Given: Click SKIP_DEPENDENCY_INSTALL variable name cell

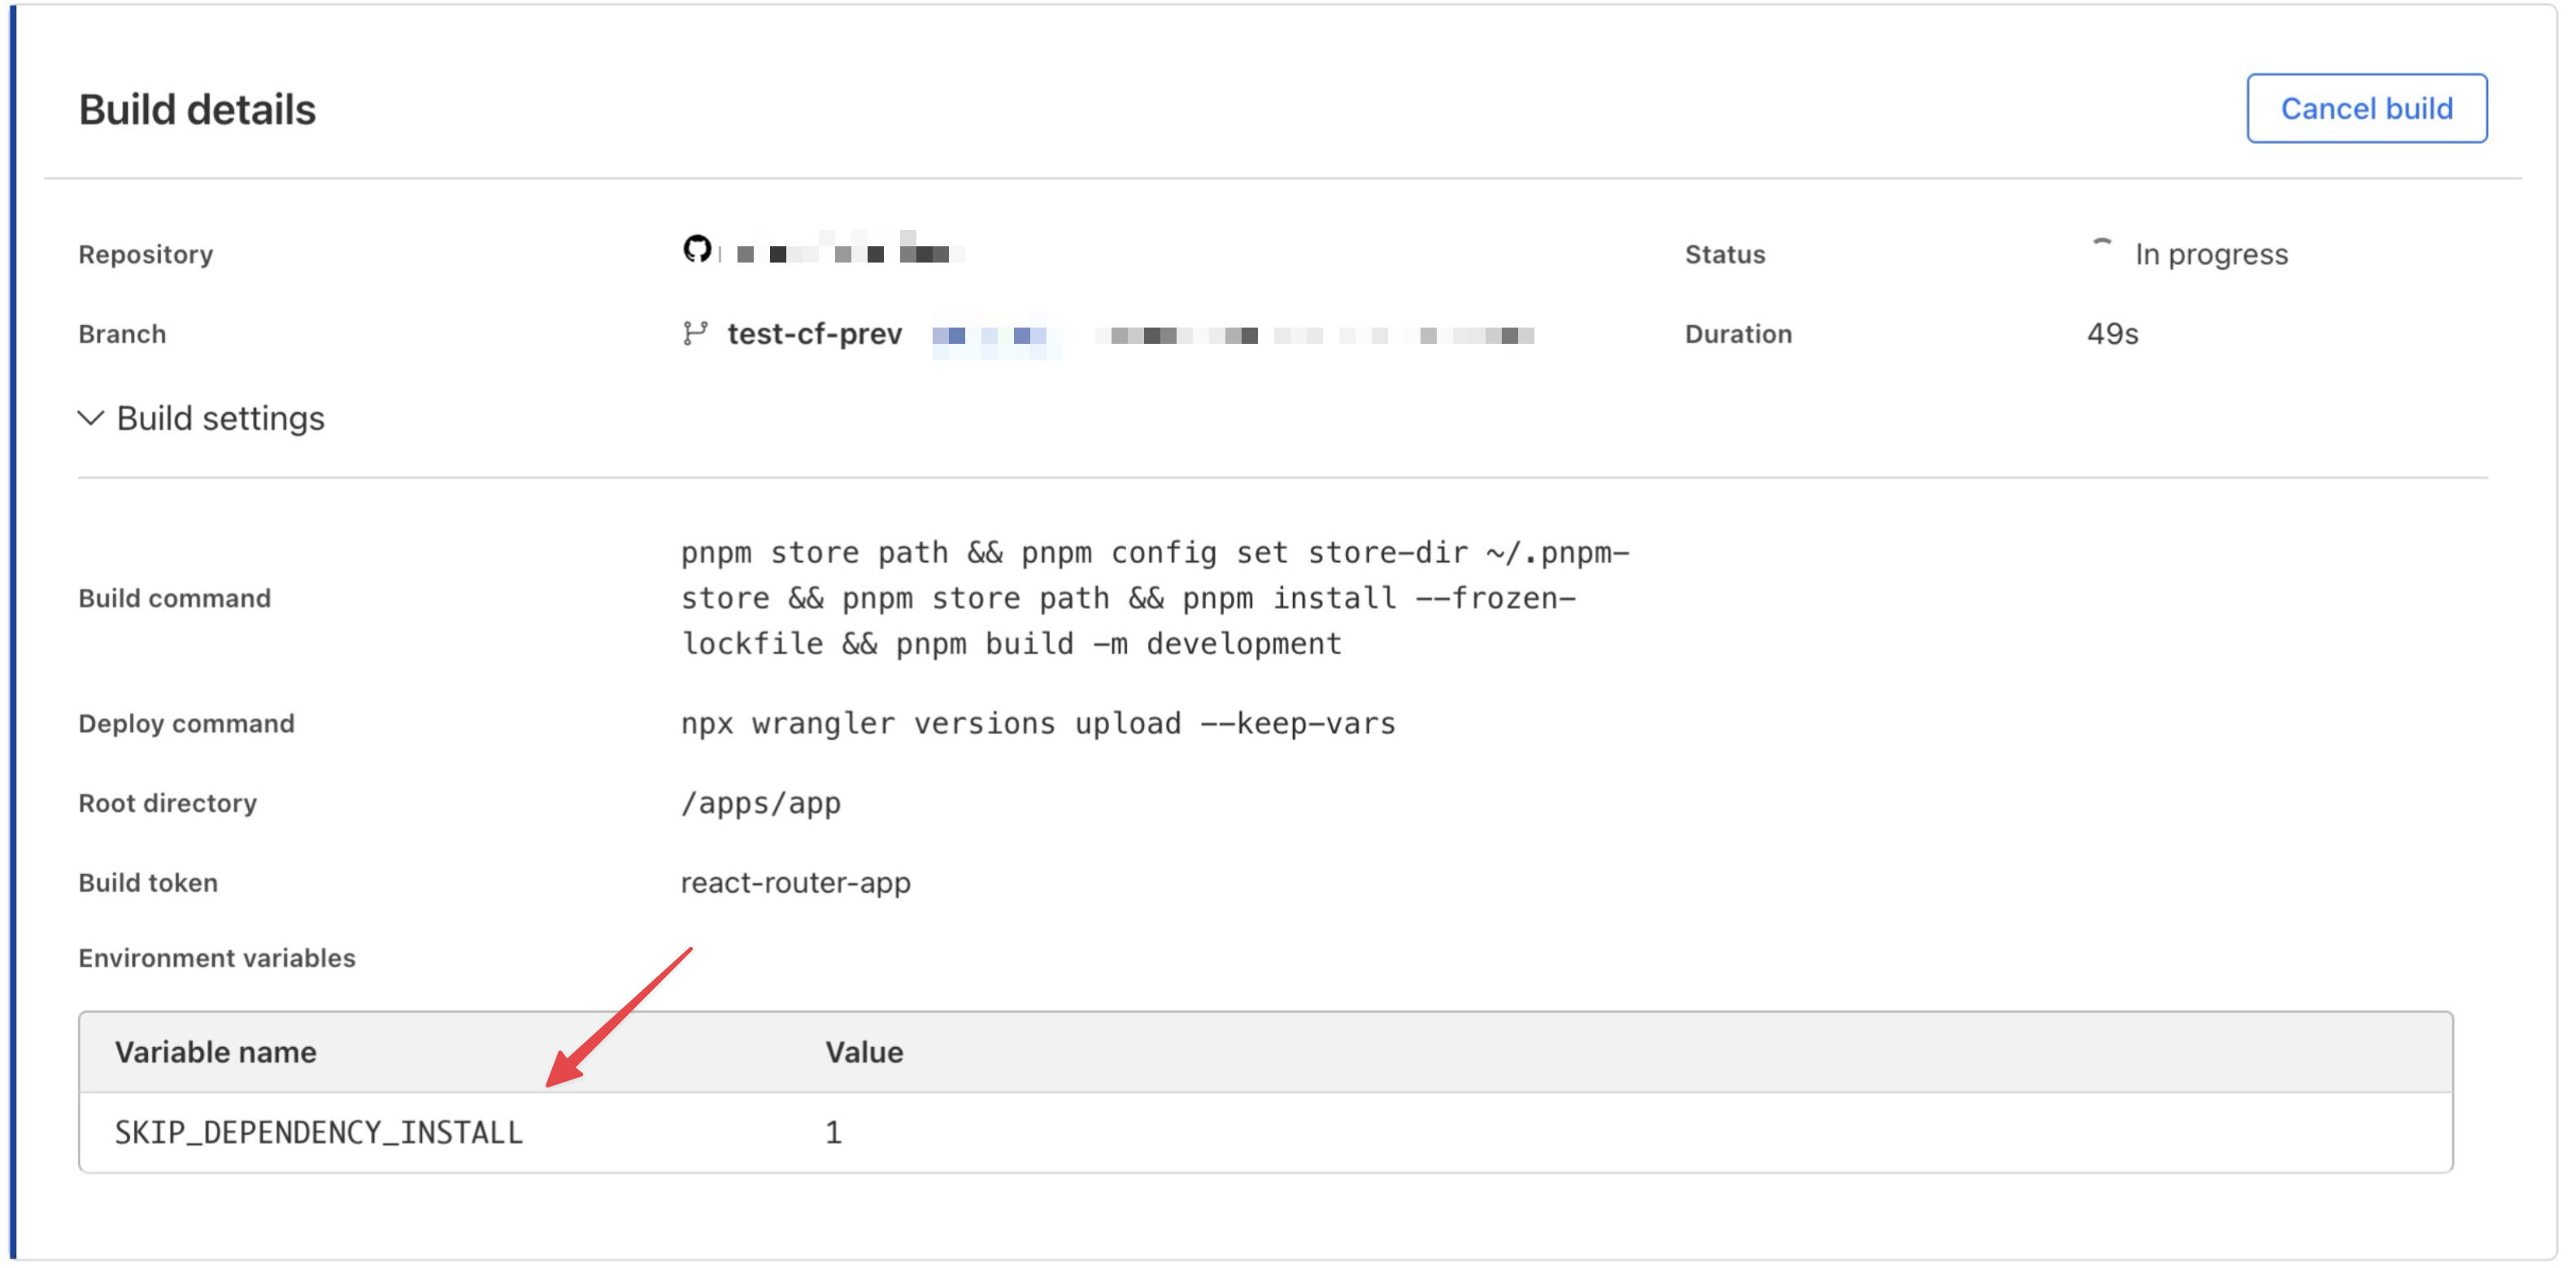Looking at the screenshot, I should (x=318, y=1132).
